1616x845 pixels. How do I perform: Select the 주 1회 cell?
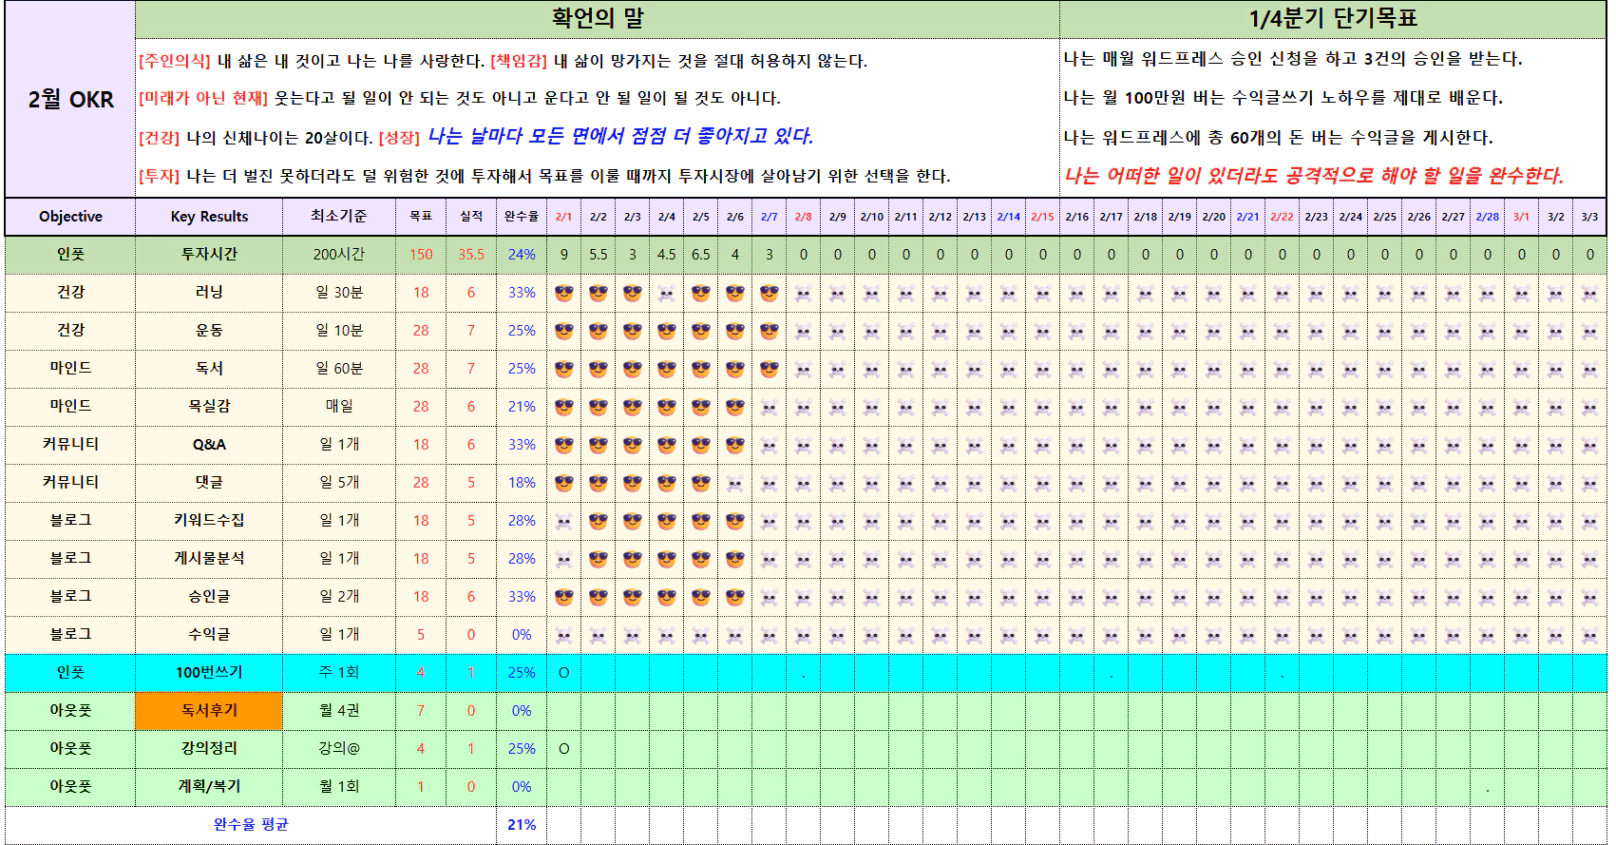tap(339, 673)
